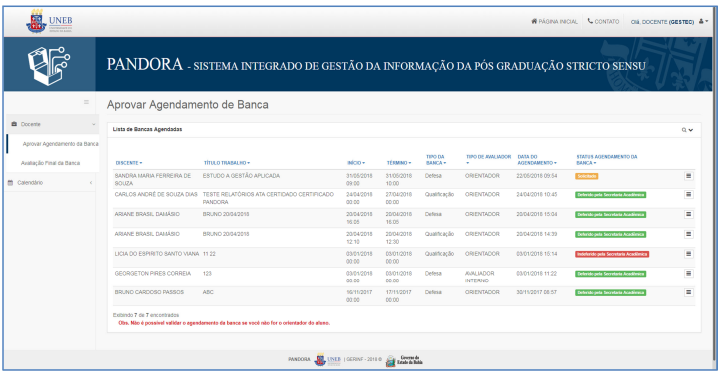
Task: Sort by Início column
Action: [356, 163]
